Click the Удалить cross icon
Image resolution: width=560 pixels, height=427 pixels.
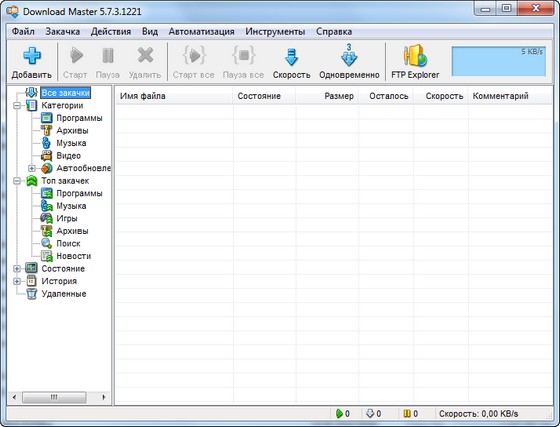(145, 56)
